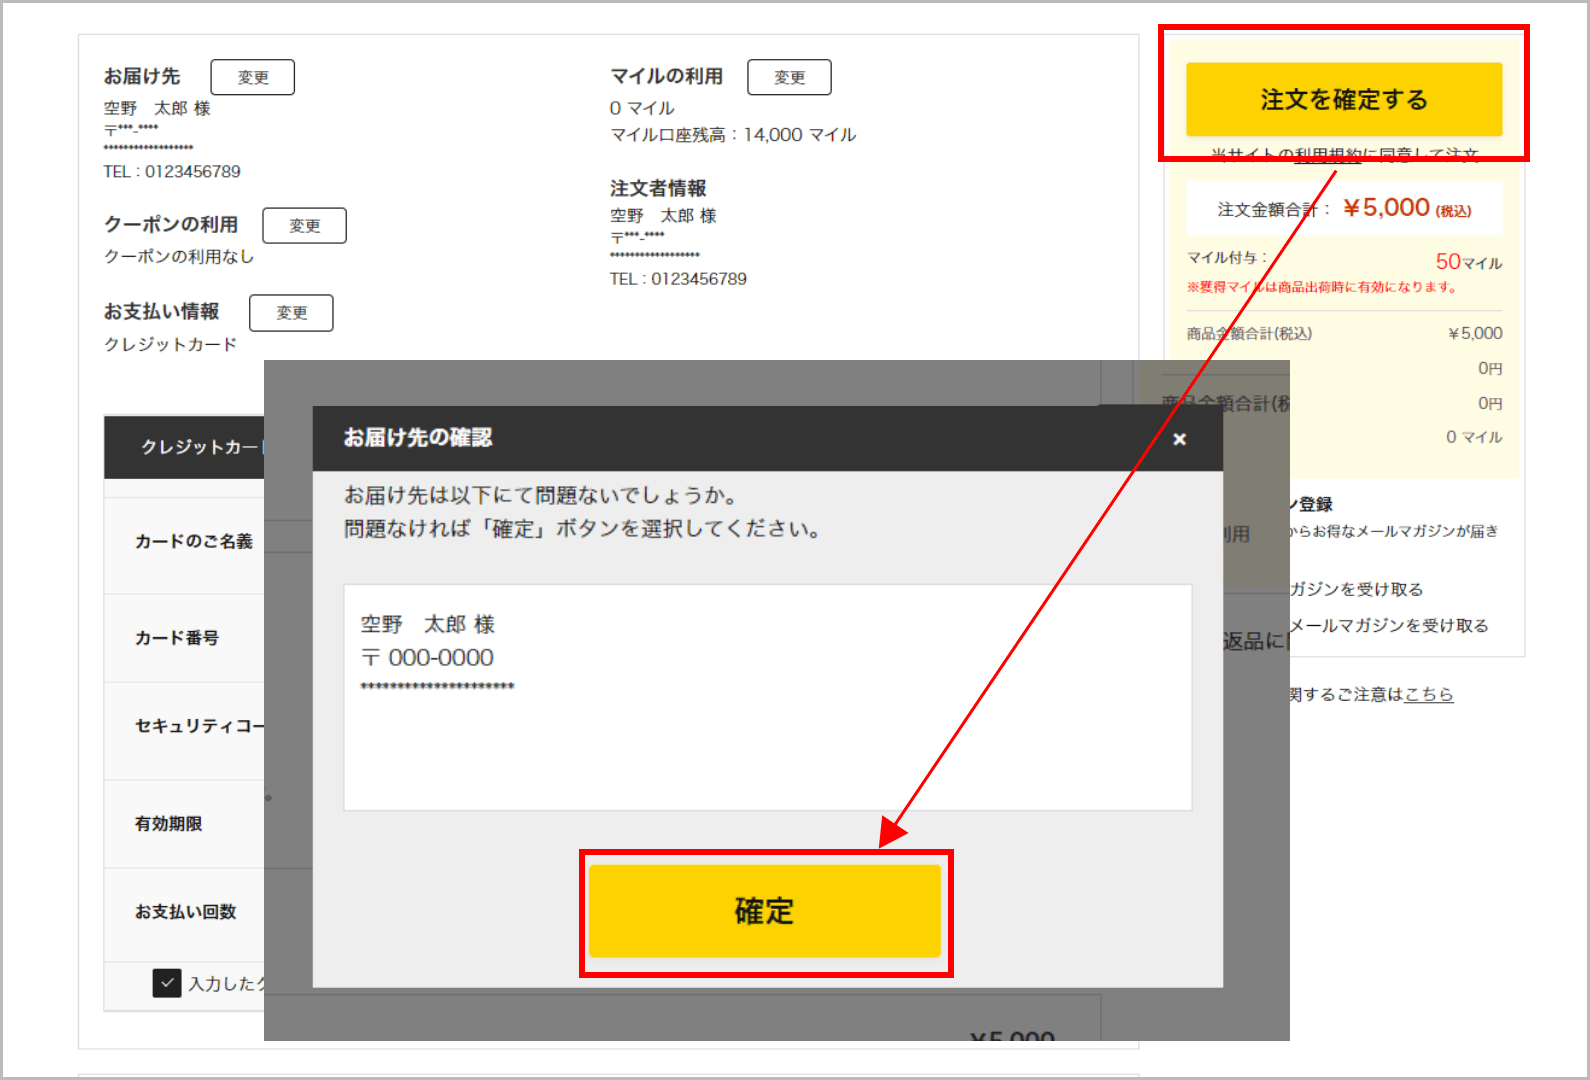The image size is (1590, 1080).
Task: Click the 注文を確定する order button
Action: tap(1343, 99)
